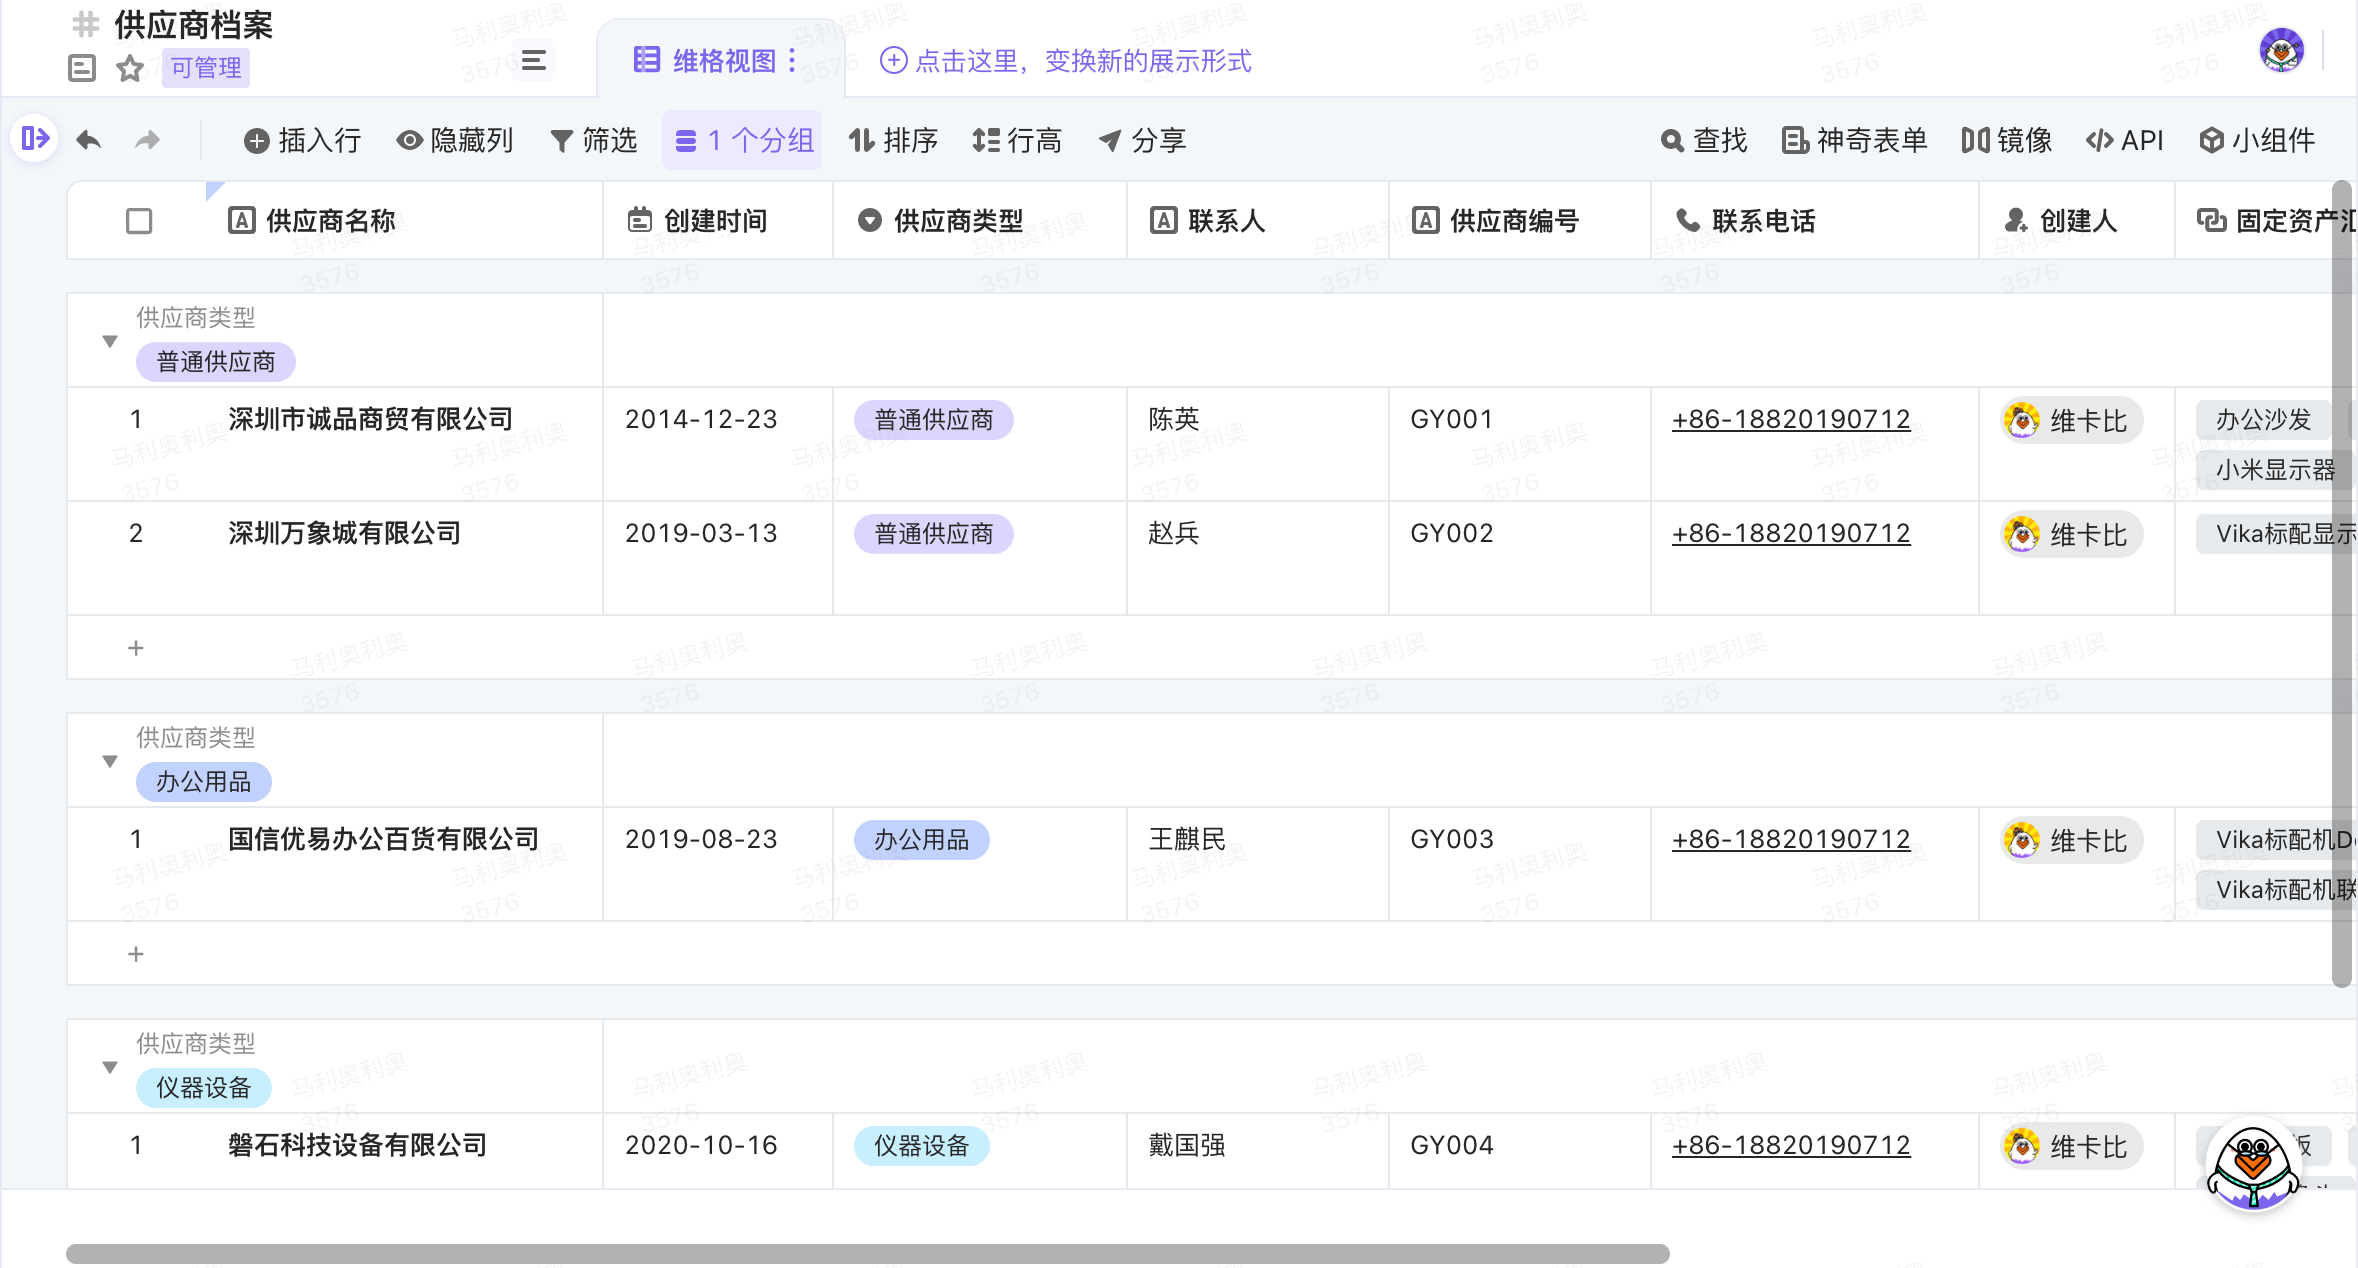
Task: Open Hide Columns (隐藏列)
Action: [455, 140]
